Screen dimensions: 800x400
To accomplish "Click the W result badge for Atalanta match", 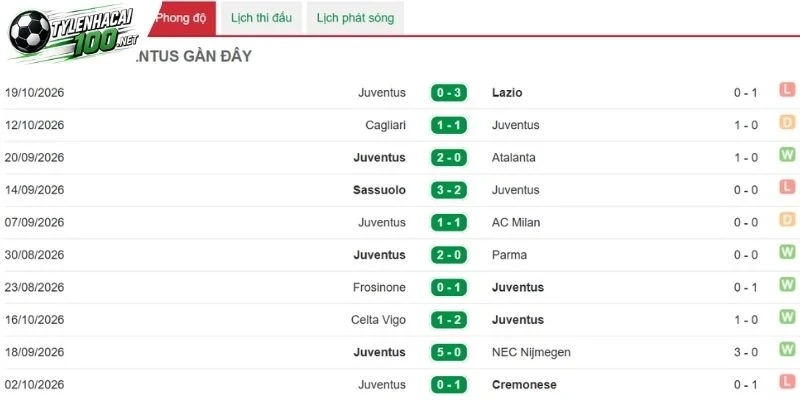I will (x=787, y=155).
